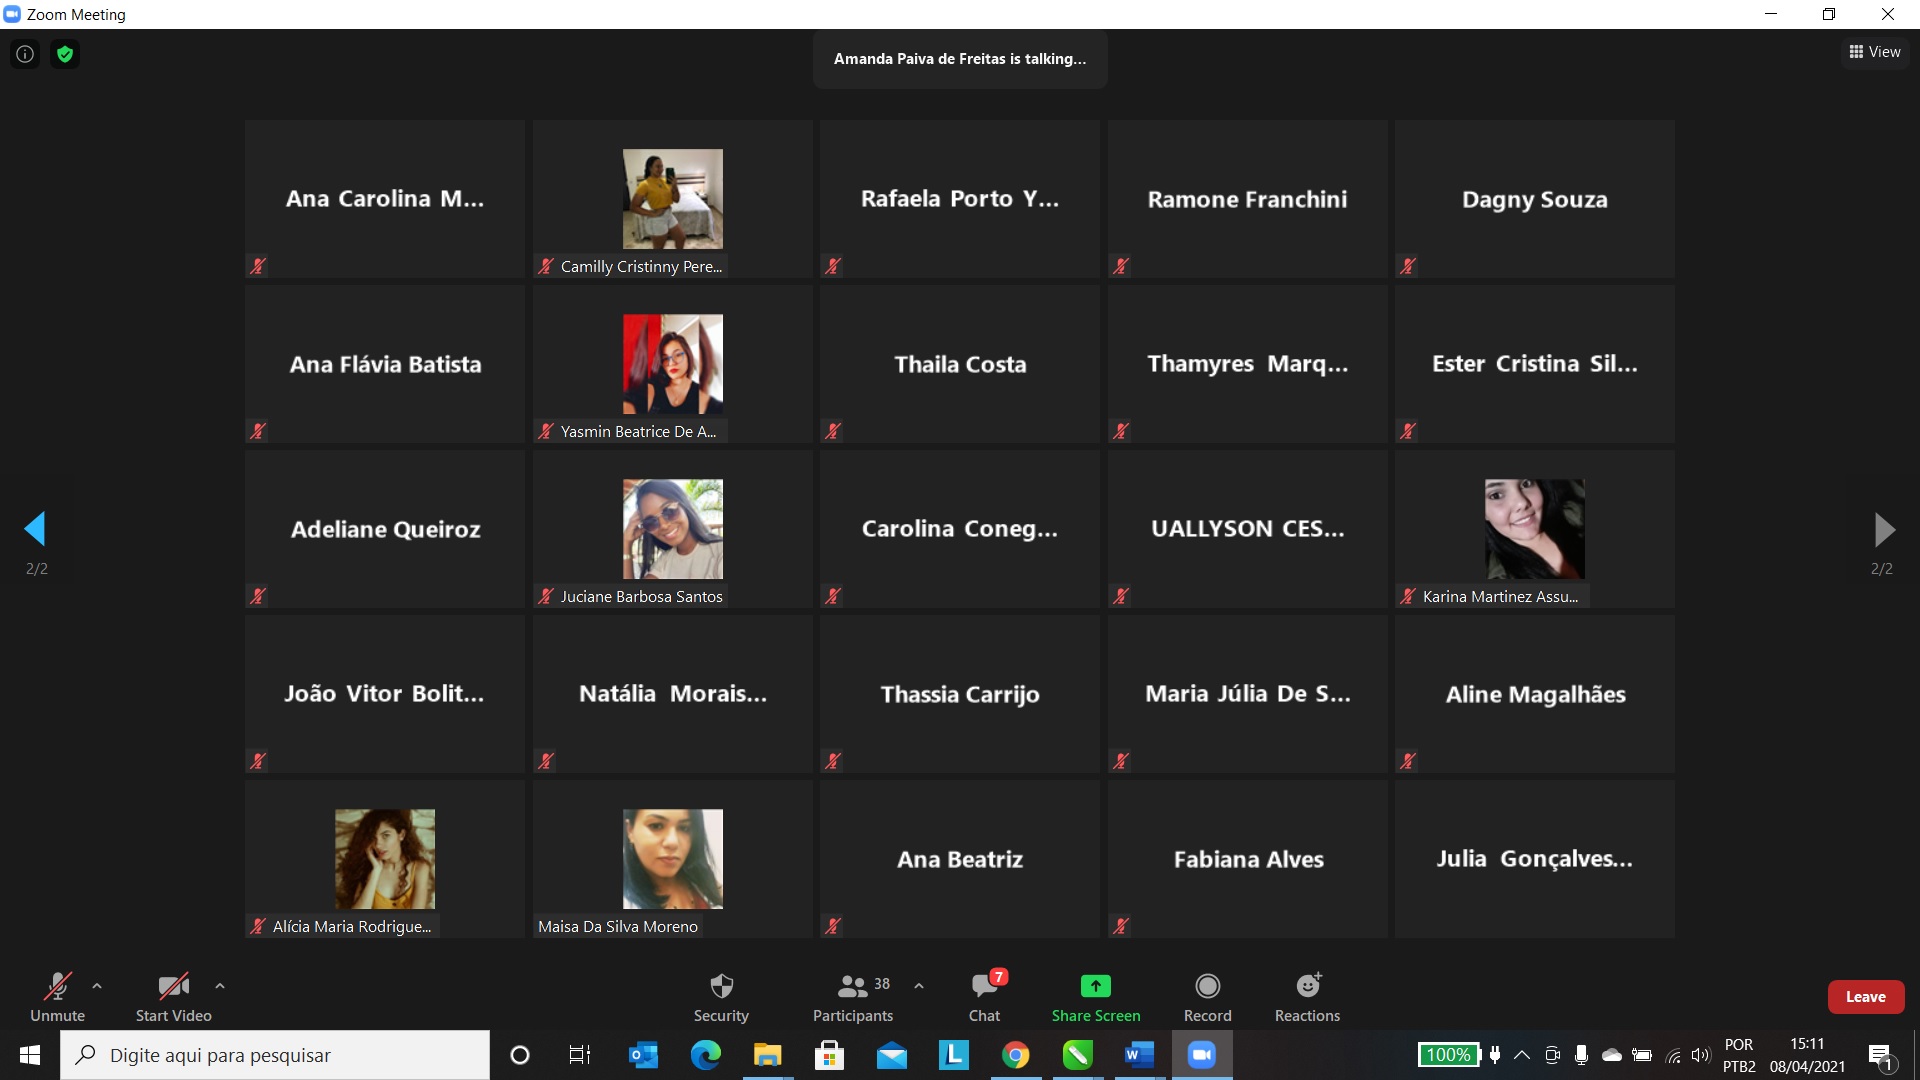Open the Chat panel
Image resolution: width=1920 pixels, height=1080 pixels.
pyautogui.click(x=984, y=987)
